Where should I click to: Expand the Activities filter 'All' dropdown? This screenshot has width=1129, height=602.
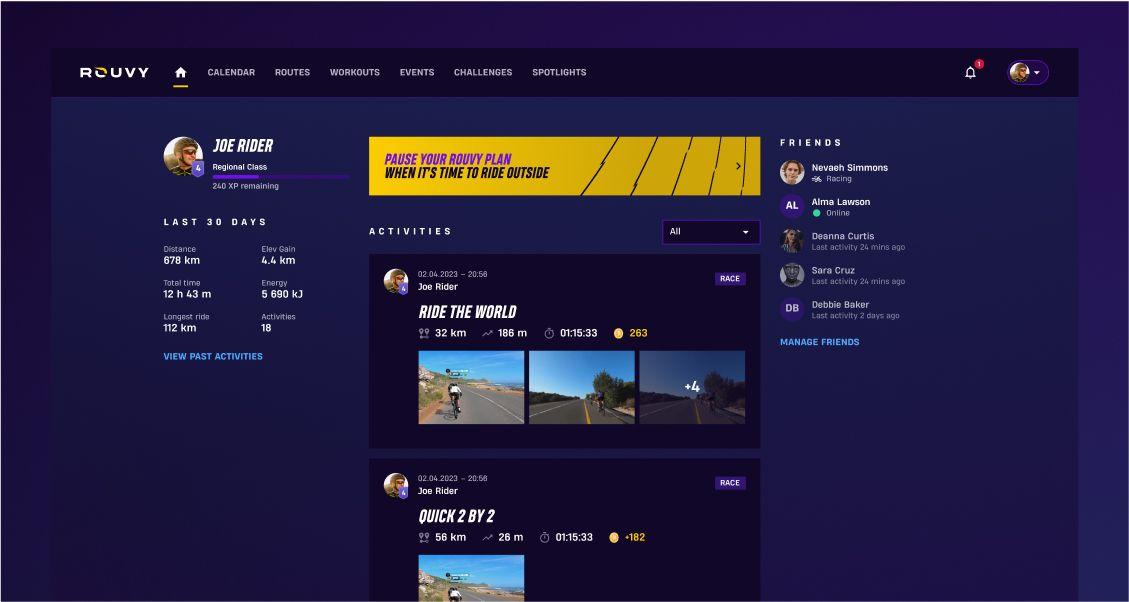[710, 232]
